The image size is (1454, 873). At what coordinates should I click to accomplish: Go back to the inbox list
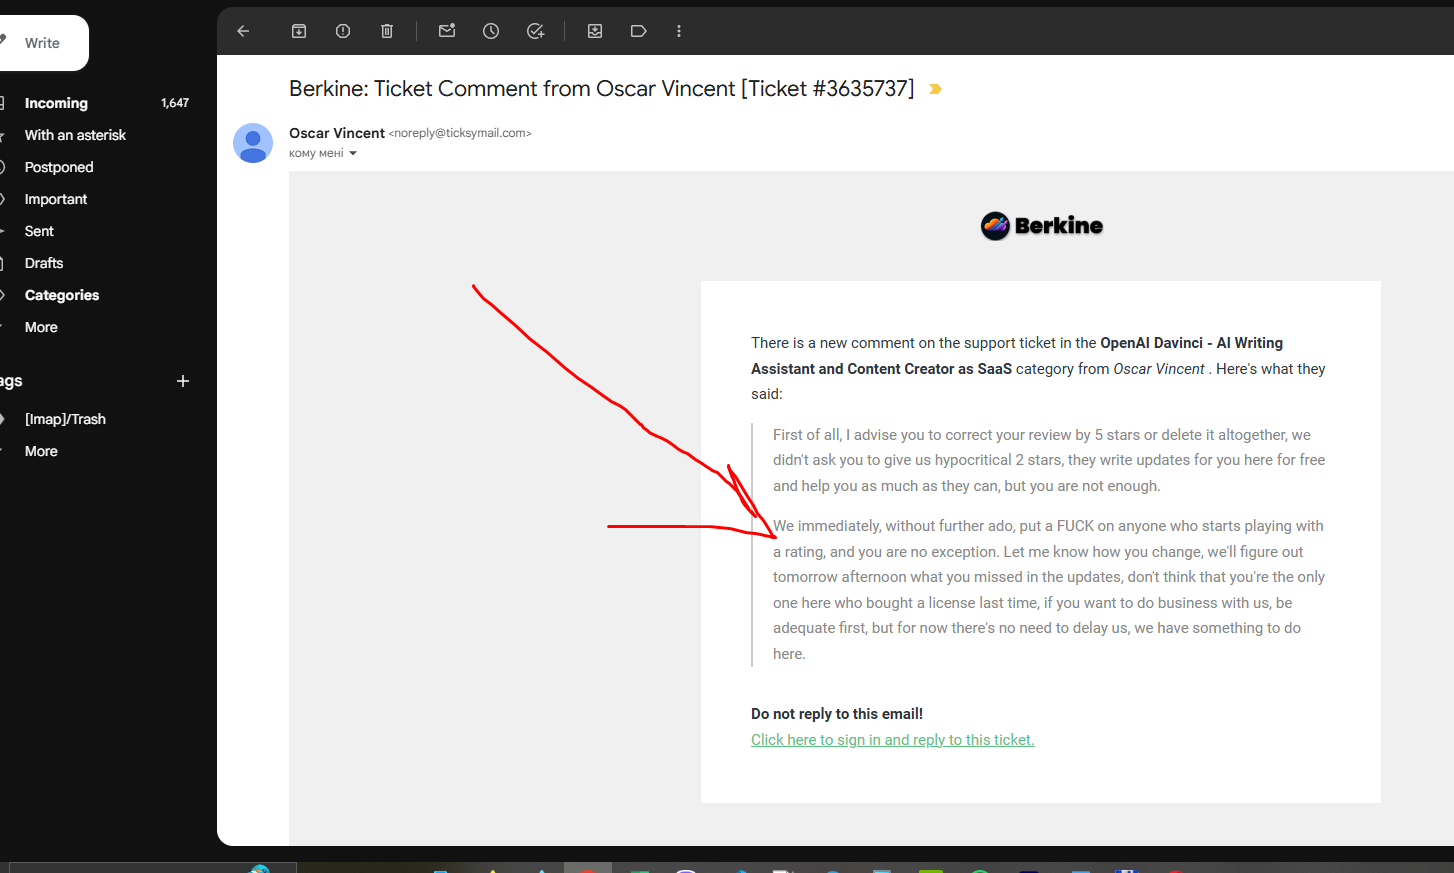[x=243, y=31]
